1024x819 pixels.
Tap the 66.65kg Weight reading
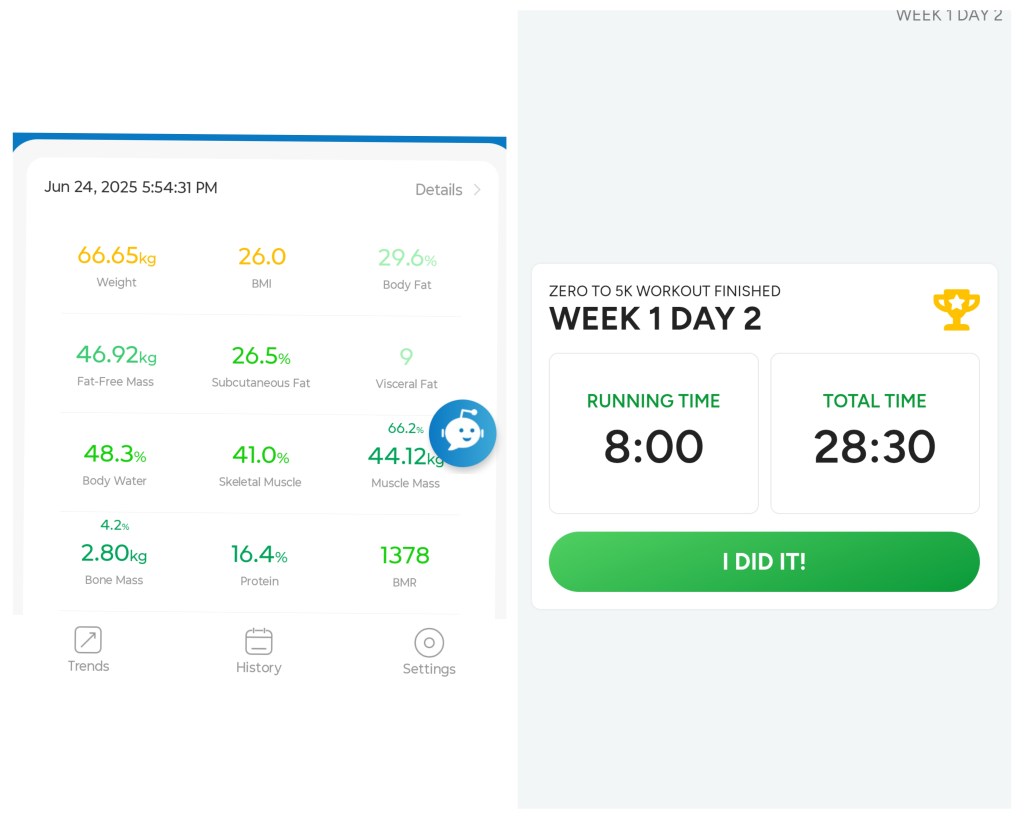[117, 256]
